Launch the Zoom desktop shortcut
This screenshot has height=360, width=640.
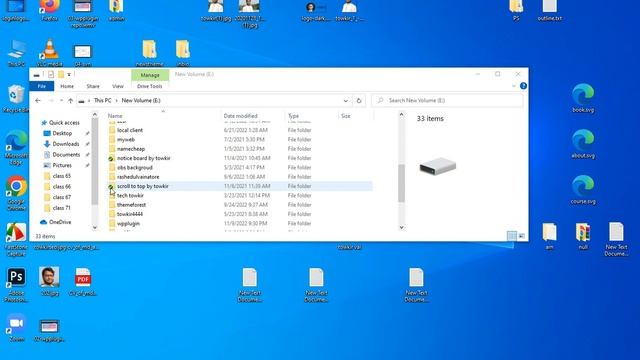(16, 328)
